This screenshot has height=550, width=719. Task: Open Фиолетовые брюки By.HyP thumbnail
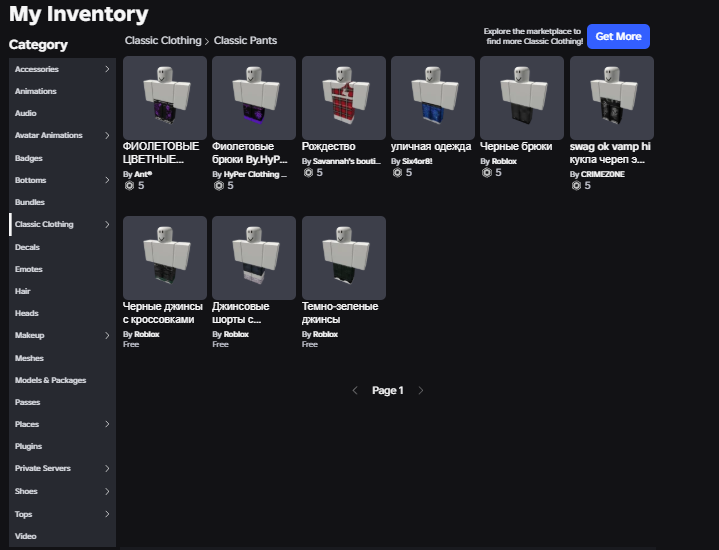point(254,98)
